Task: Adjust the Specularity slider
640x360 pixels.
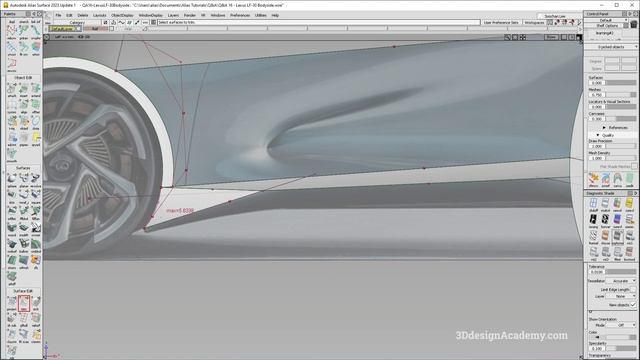Action: [x=620, y=349]
